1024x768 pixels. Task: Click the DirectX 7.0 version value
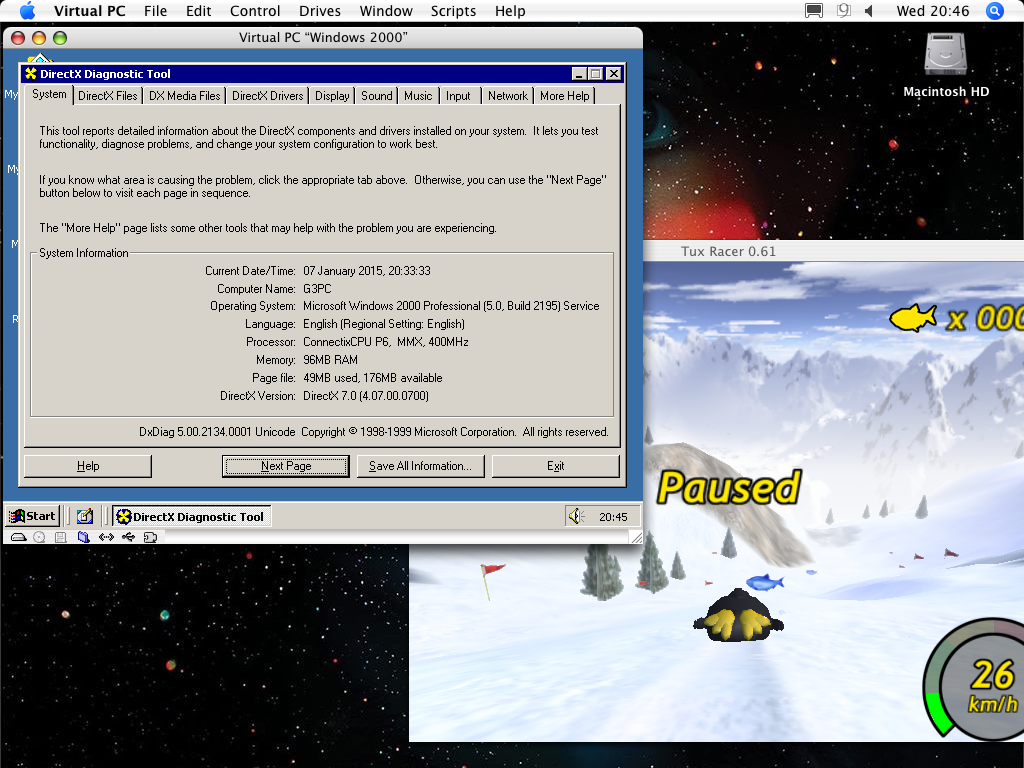[366, 396]
